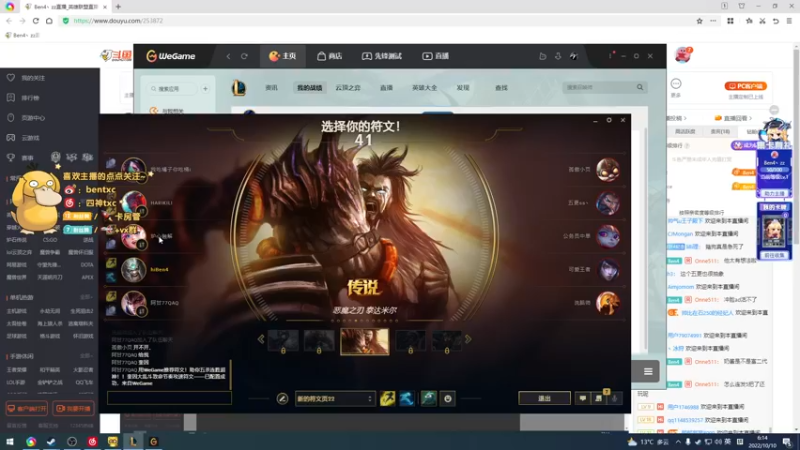Image resolution: width=800 pixels, height=450 pixels.
Task: Click teammate 阿甘77QAQ portrait
Action: (x=134, y=303)
